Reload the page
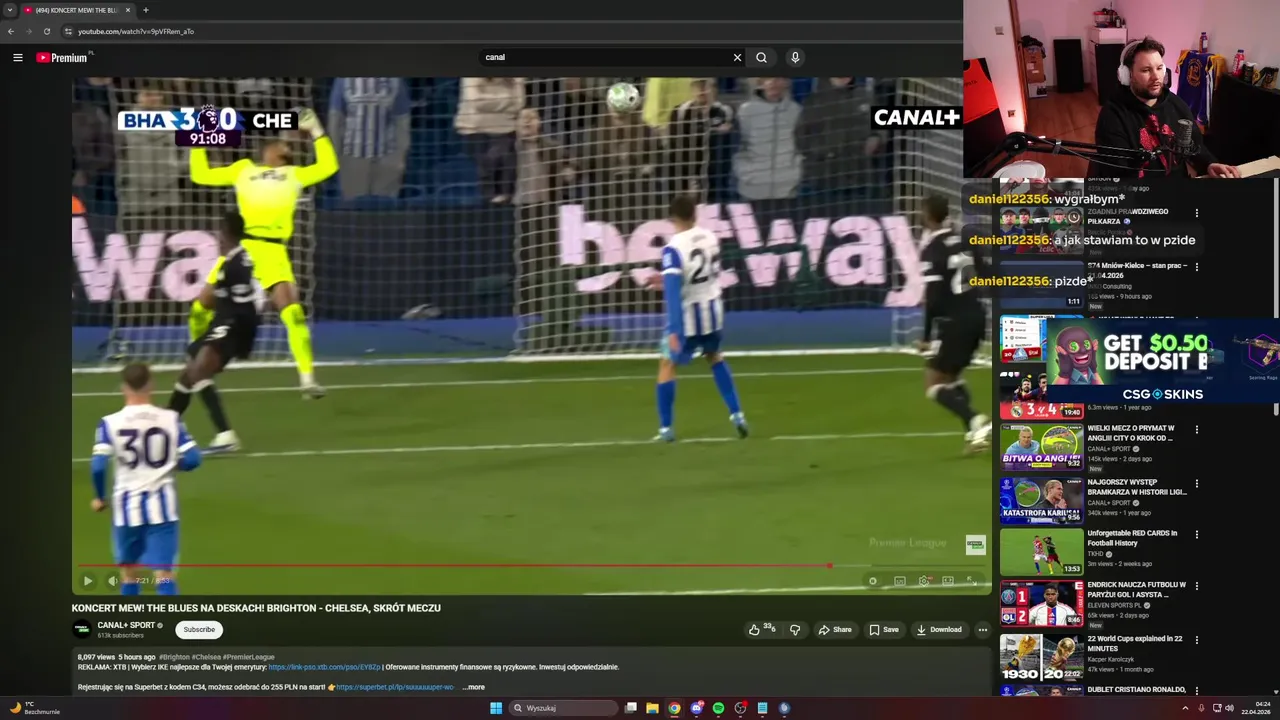The width and height of the screenshot is (1280, 720). (x=46, y=31)
